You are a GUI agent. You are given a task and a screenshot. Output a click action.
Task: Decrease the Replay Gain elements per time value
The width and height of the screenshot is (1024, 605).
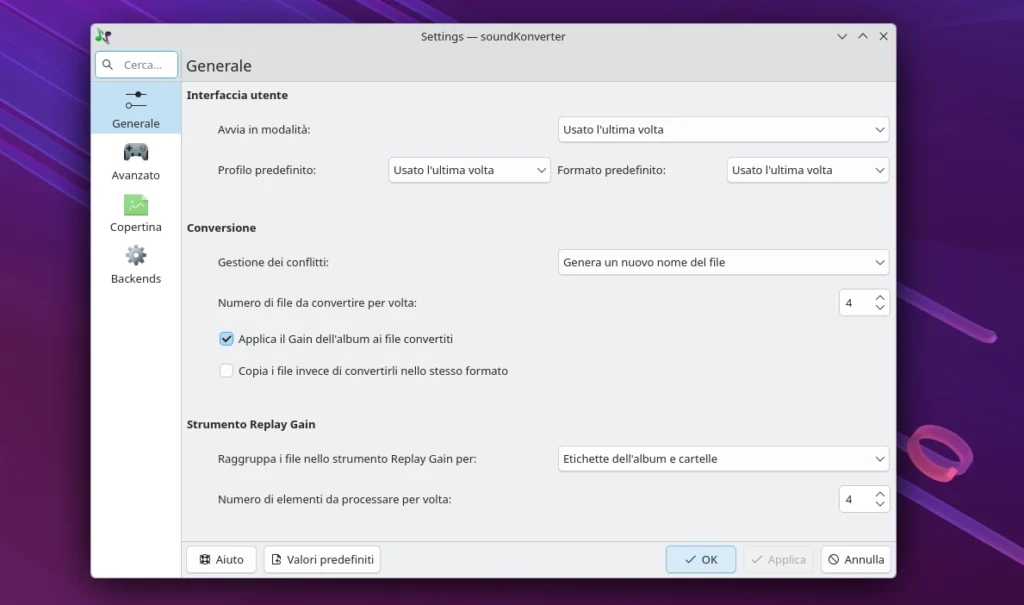tap(880, 505)
